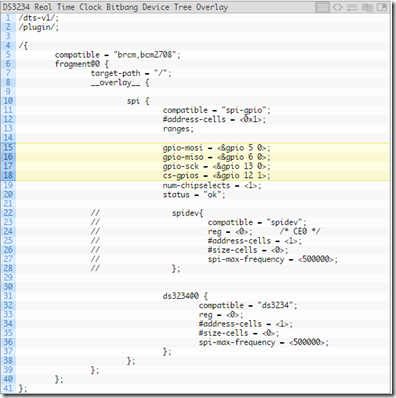Click the title 'DS3234 Real Time Clock Bitbang Device Tree Overlay'
The height and width of the screenshot is (398, 396).
pyautogui.click(x=115, y=7)
